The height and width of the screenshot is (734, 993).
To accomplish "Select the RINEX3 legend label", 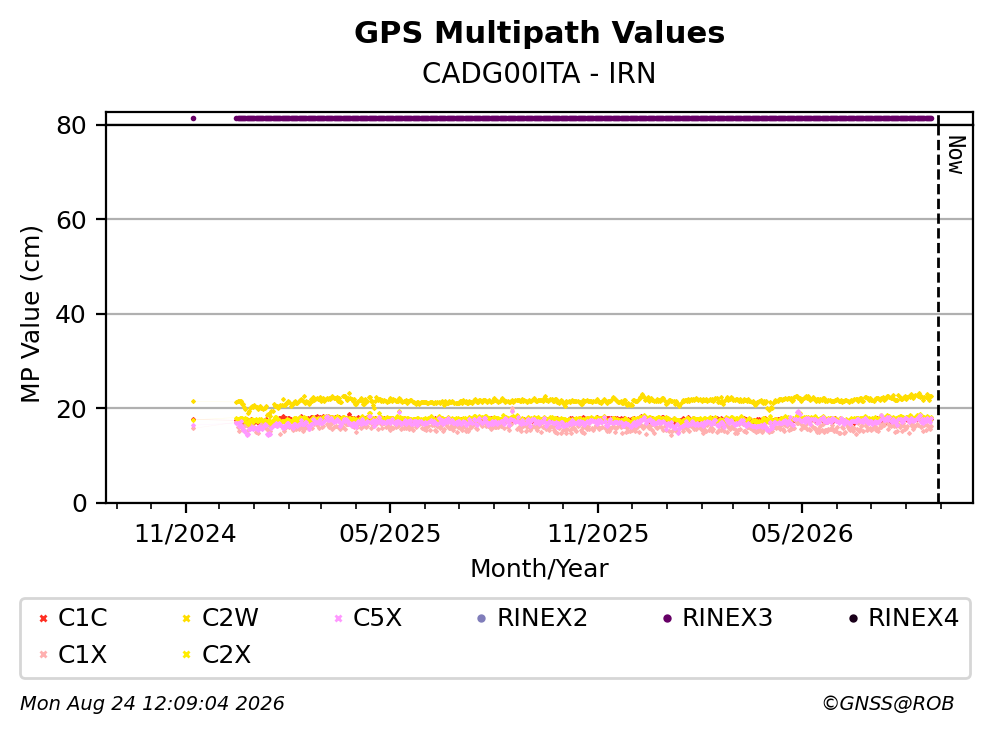I will (x=727, y=617).
